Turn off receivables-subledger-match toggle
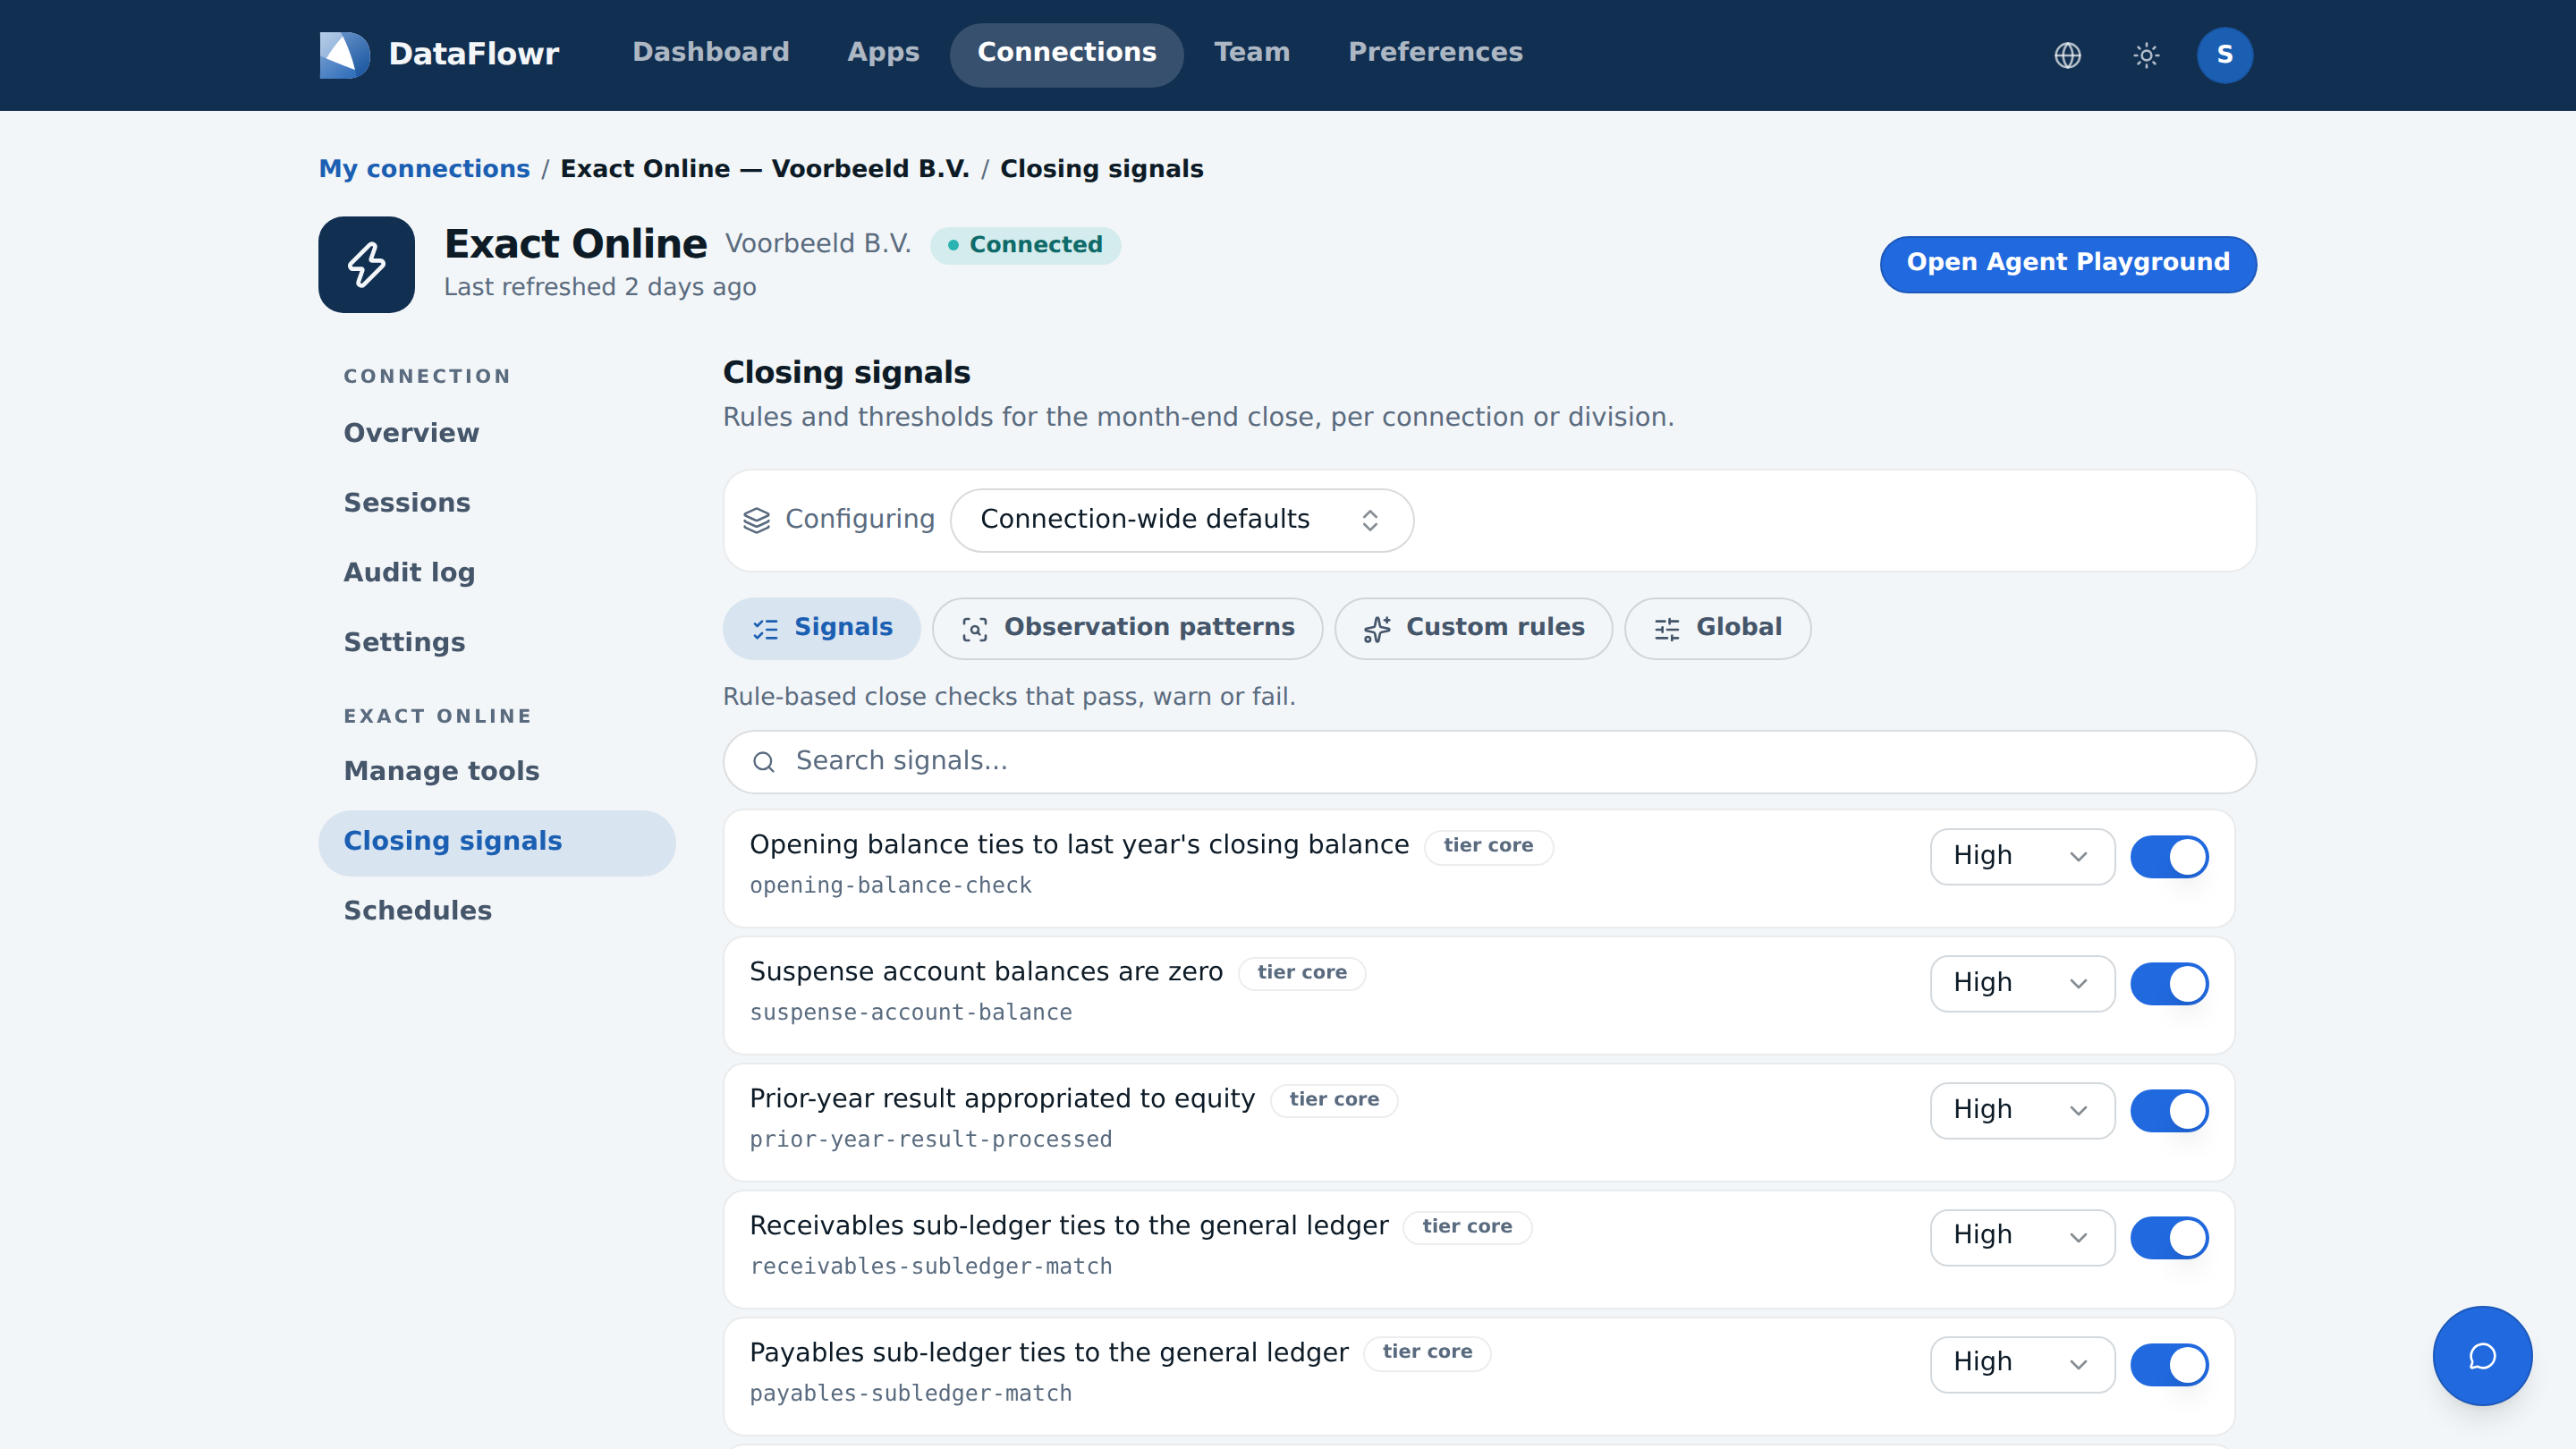The height and width of the screenshot is (1449, 2576). click(x=2169, y=1238)
